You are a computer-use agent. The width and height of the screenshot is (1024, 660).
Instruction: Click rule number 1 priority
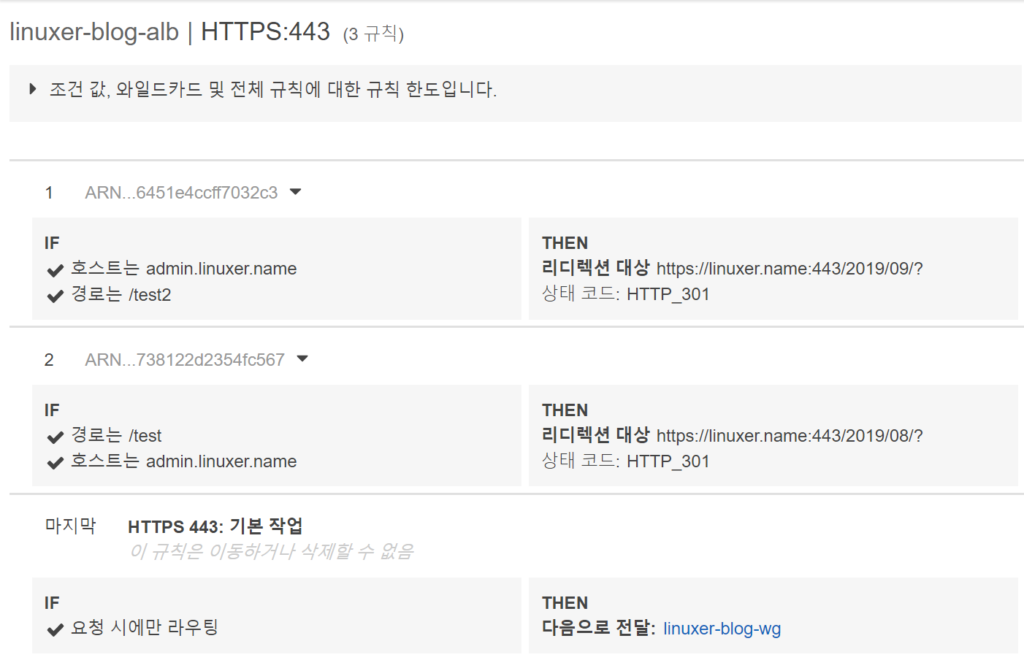click(x=49, y=193)
